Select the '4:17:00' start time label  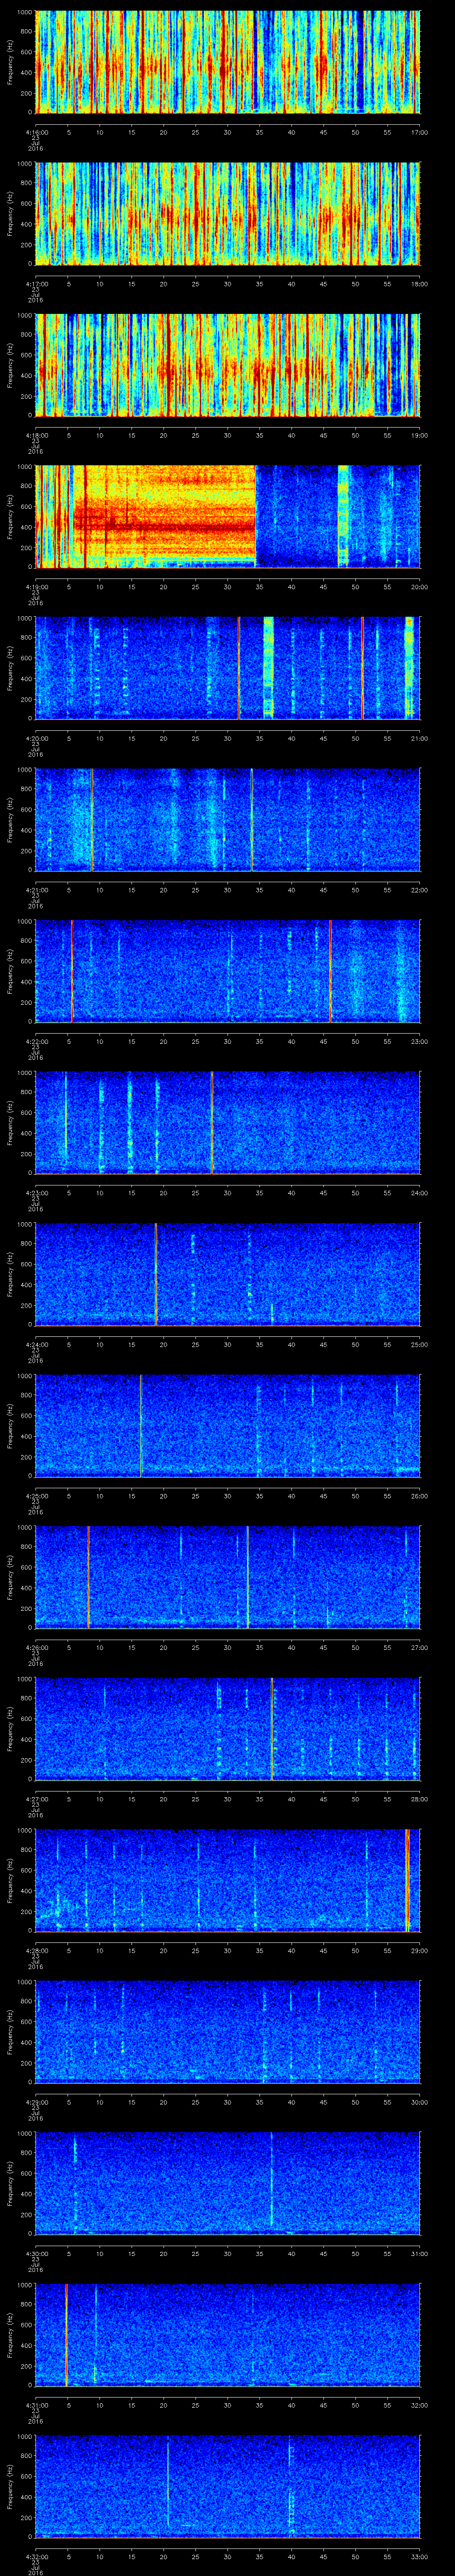tap(36, 284)
